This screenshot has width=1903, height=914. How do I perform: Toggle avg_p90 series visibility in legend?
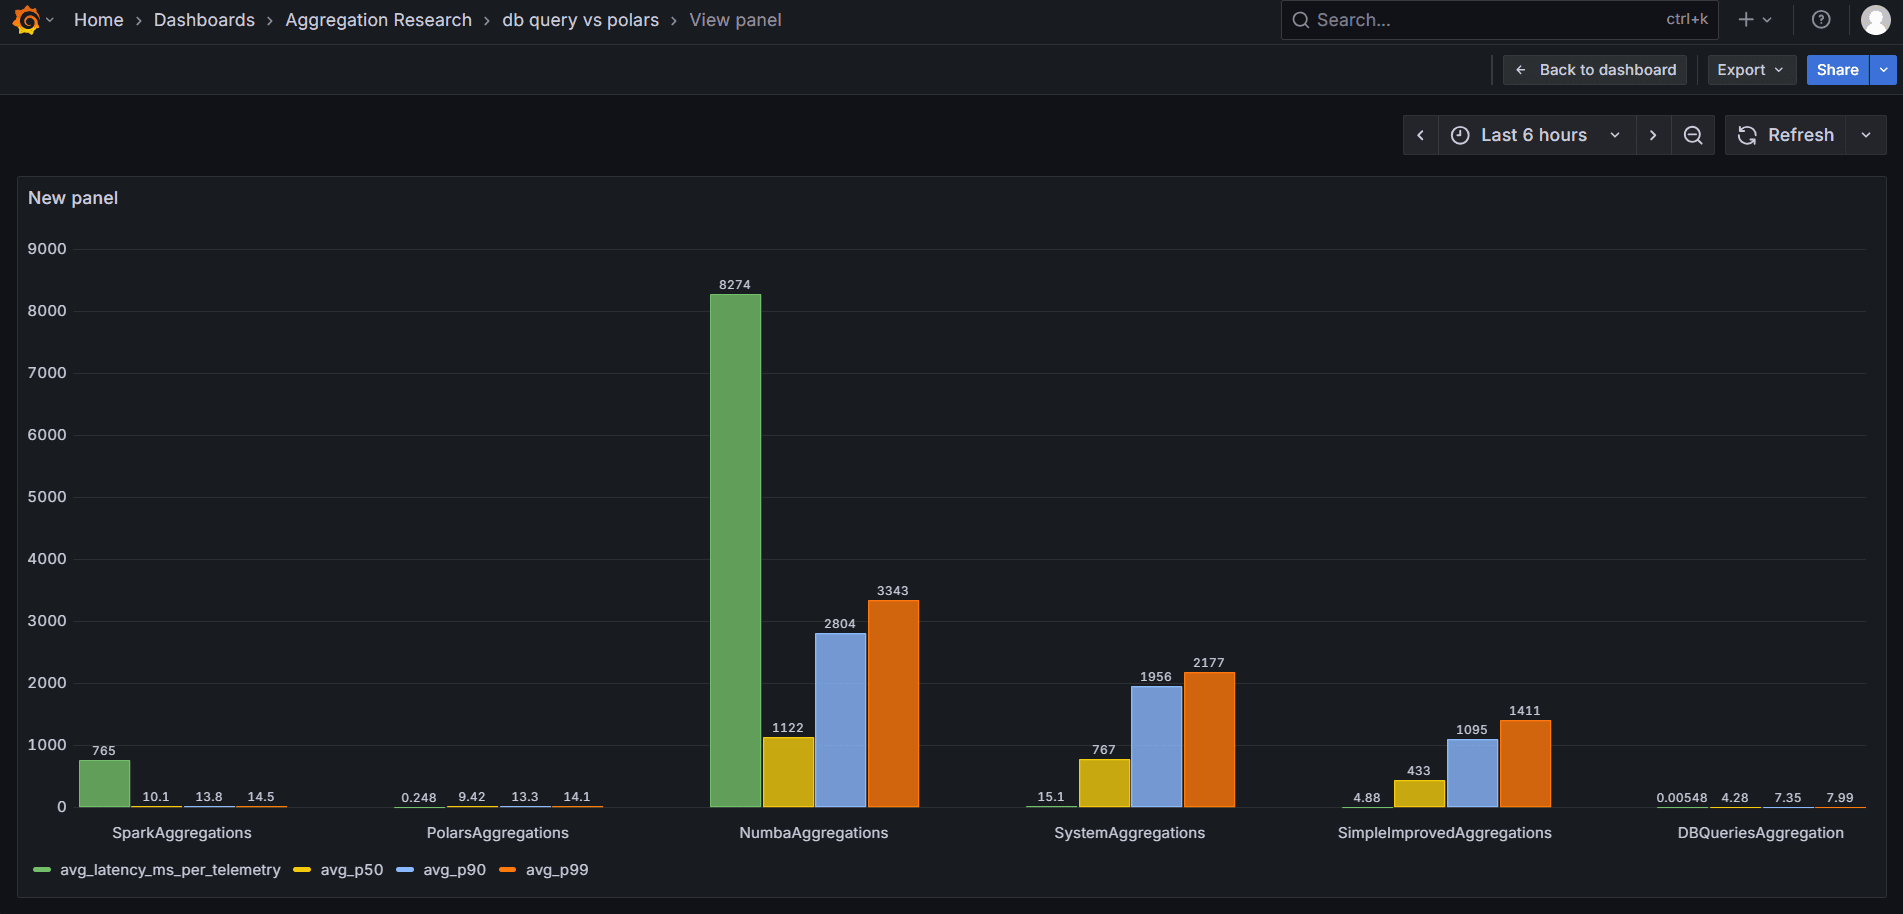click(x=454, y=870)
